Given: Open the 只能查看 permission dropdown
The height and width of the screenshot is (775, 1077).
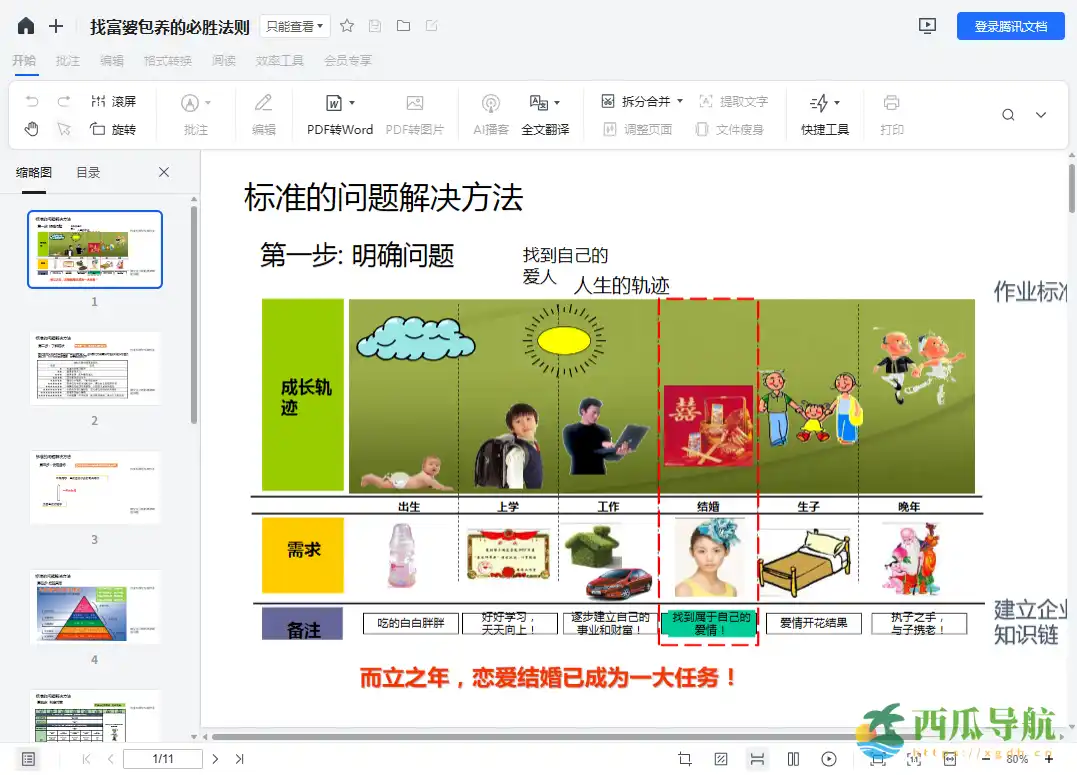Looking at the screenshot, I should (294, 27).
